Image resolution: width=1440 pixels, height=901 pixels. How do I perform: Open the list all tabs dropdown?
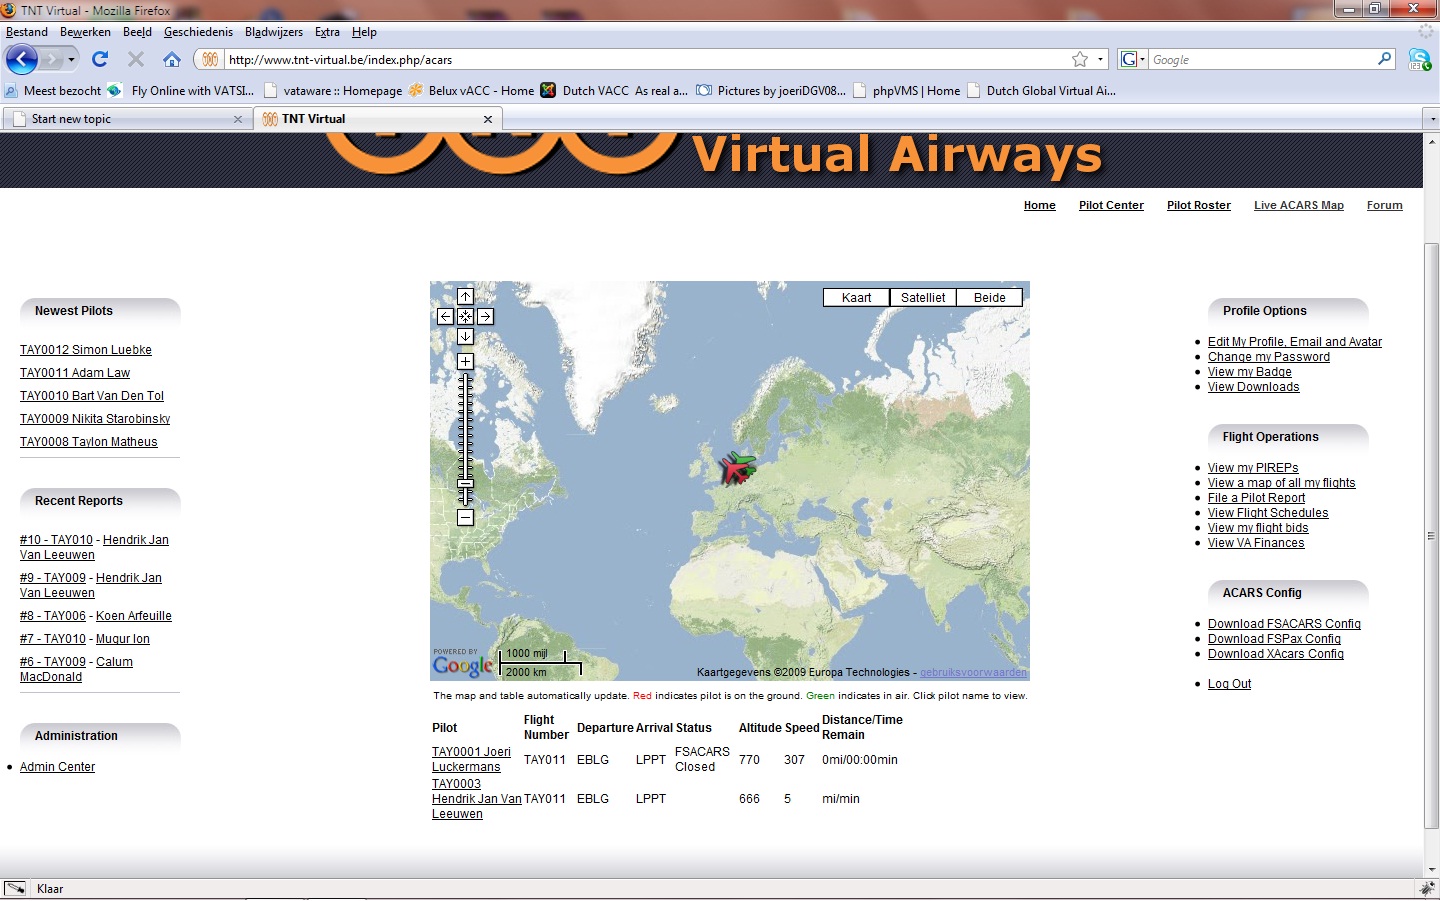click(x=1431, y=119)
